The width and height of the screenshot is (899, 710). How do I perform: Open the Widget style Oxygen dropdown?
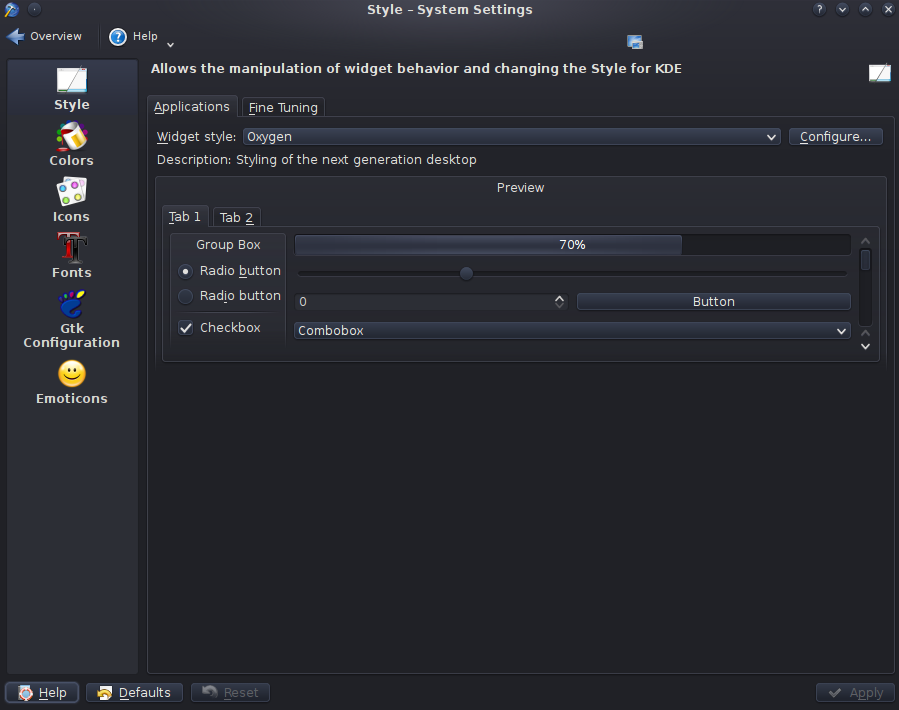click(511, 136)
